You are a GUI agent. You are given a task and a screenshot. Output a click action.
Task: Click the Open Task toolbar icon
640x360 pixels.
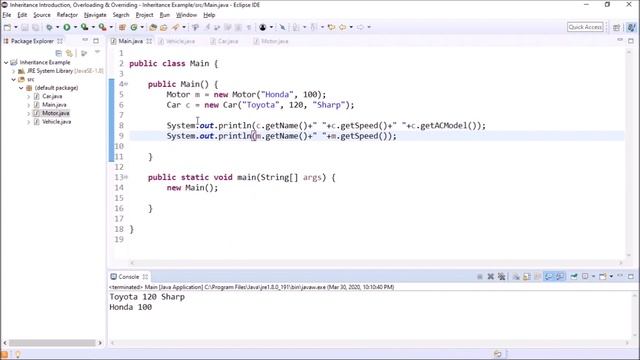[x=164, y=27]
